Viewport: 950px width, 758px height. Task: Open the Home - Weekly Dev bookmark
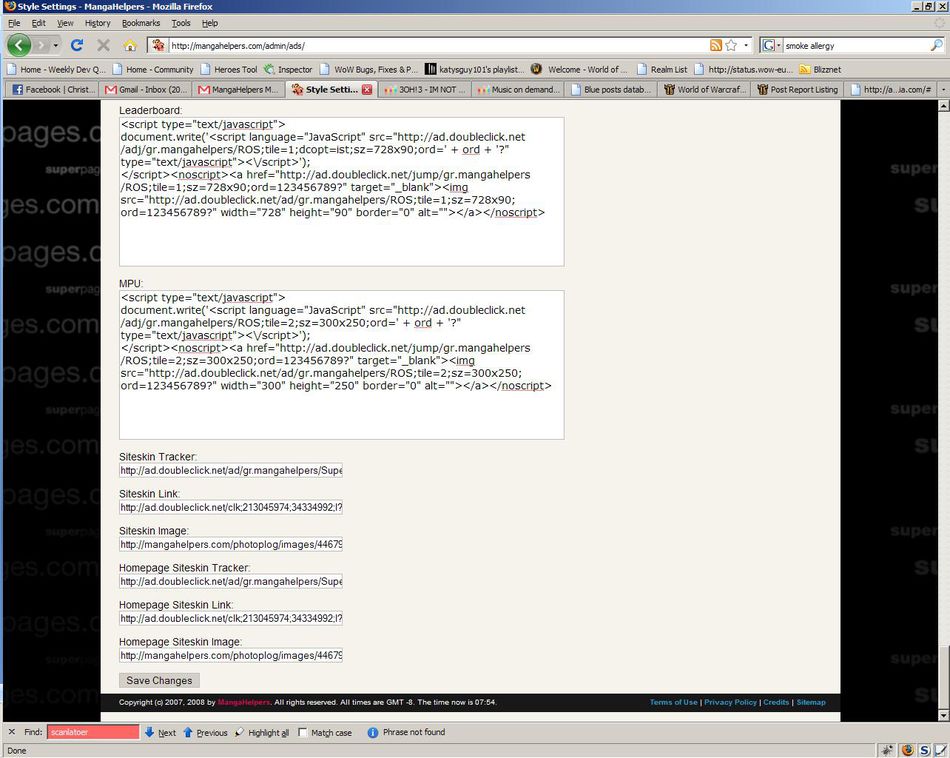click(56, 70)
